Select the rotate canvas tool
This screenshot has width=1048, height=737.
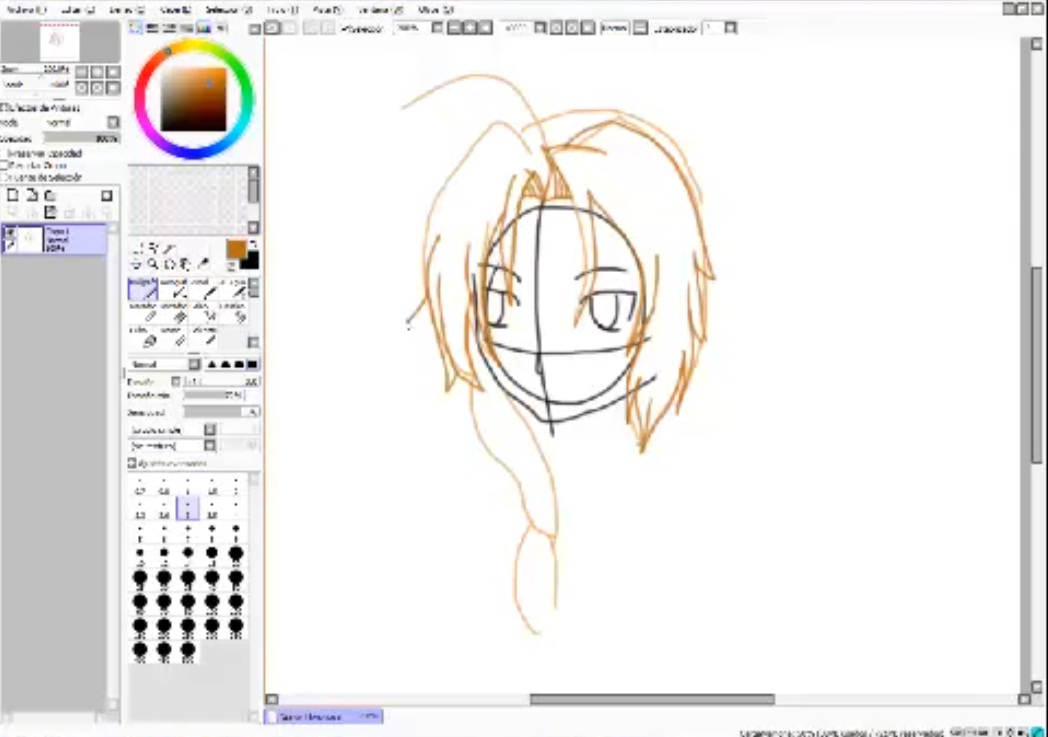[x=170, y=264]
